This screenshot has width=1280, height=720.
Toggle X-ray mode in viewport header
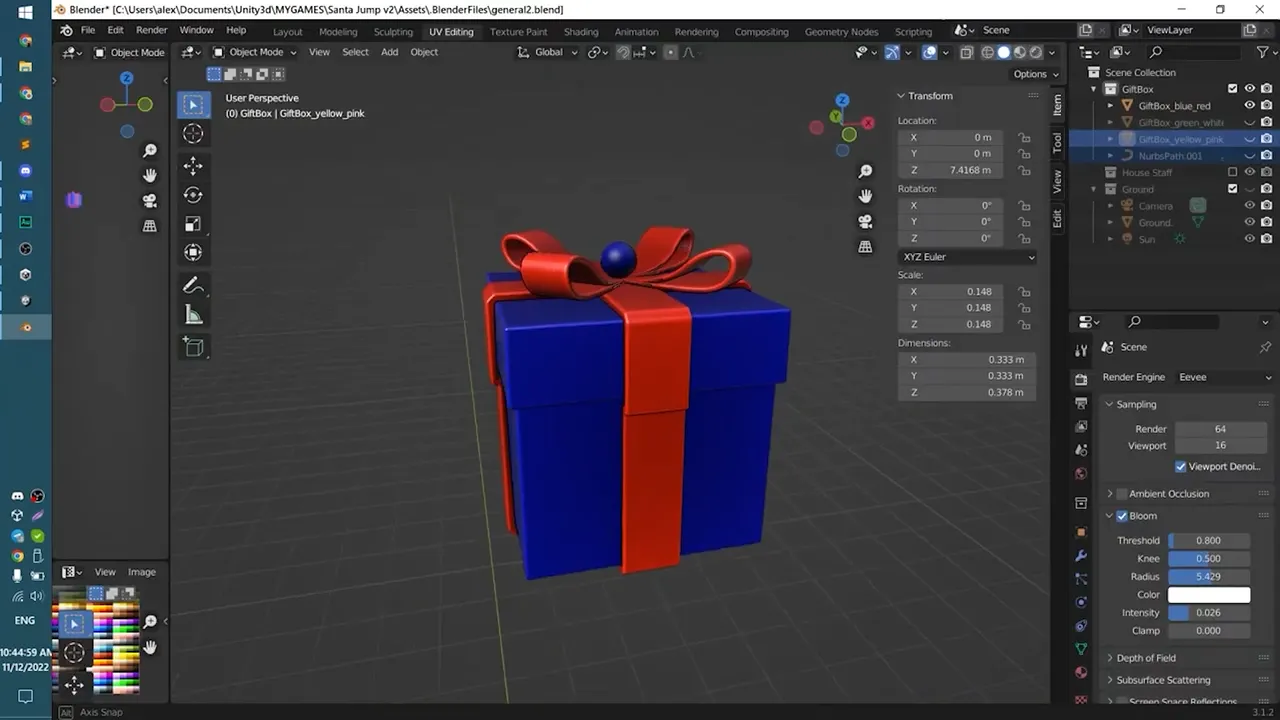click(966, 52)
